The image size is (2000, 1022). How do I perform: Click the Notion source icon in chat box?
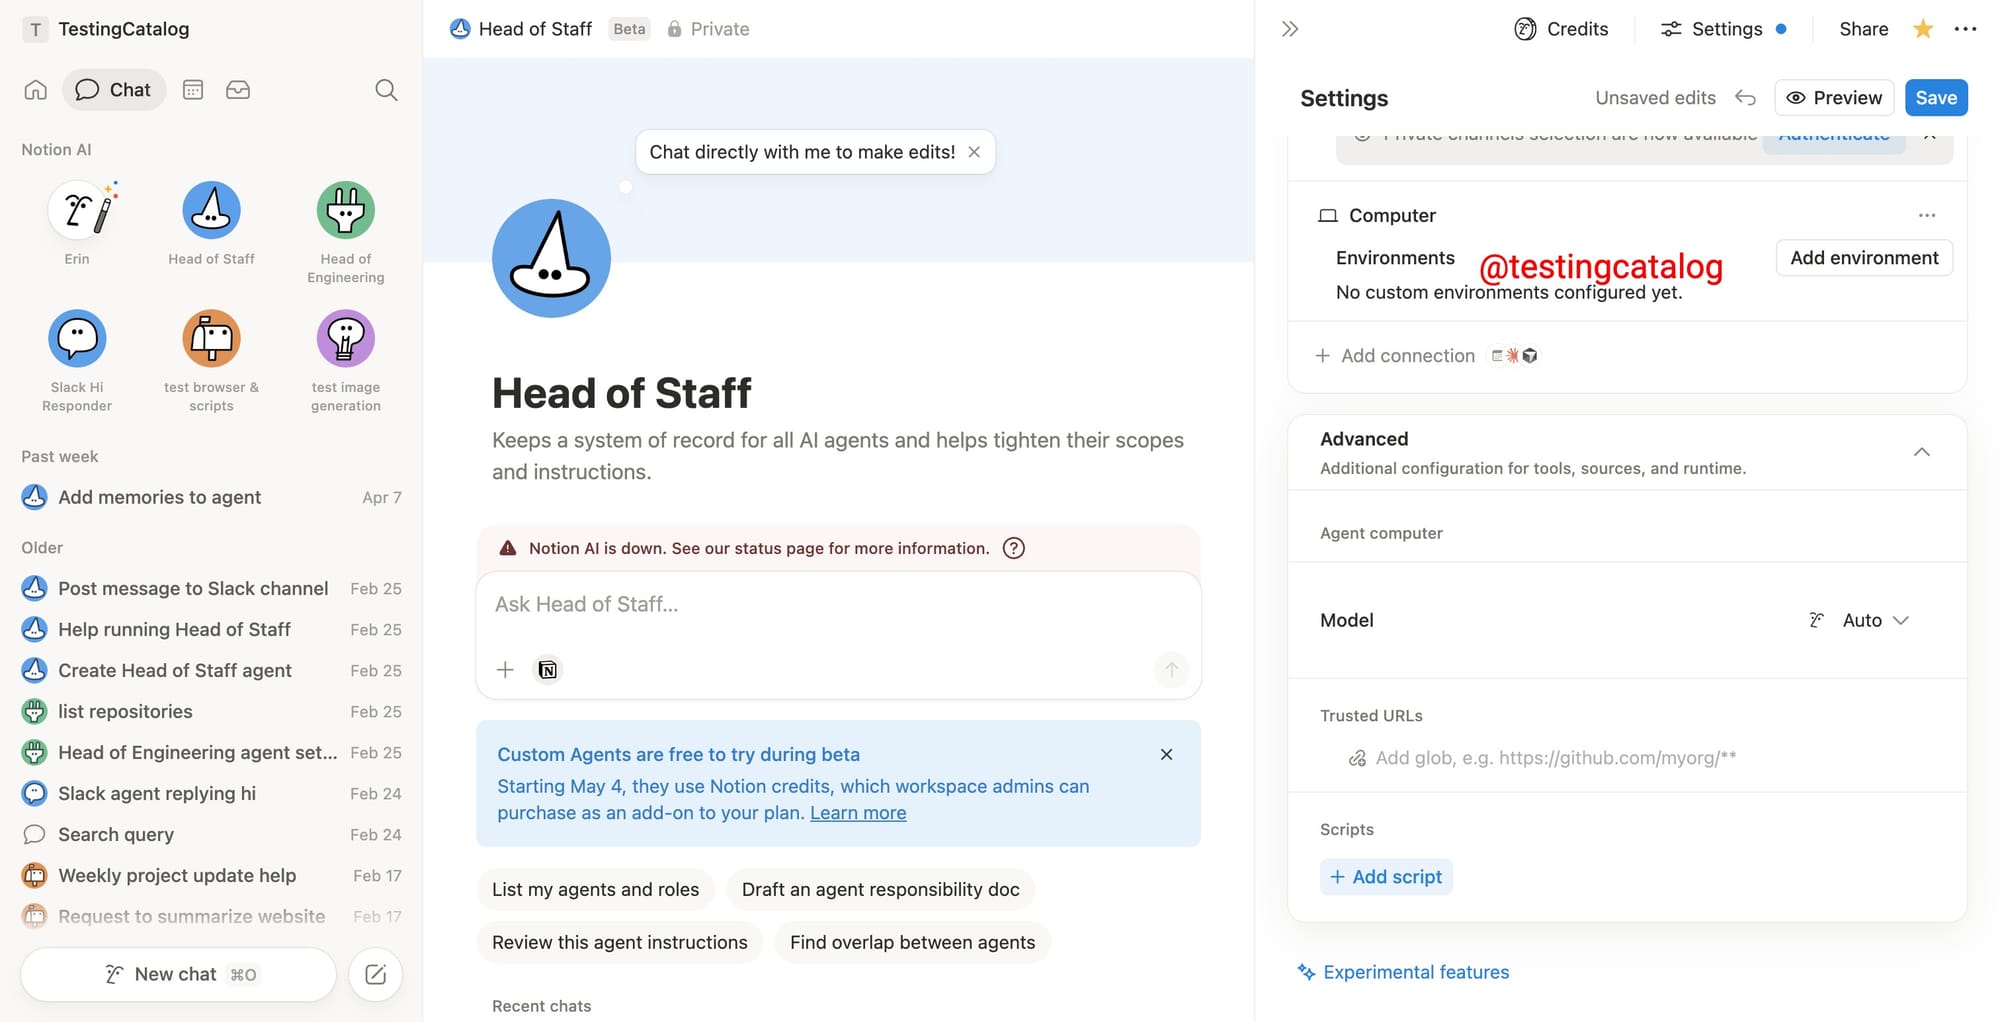[x=548, y=670]
